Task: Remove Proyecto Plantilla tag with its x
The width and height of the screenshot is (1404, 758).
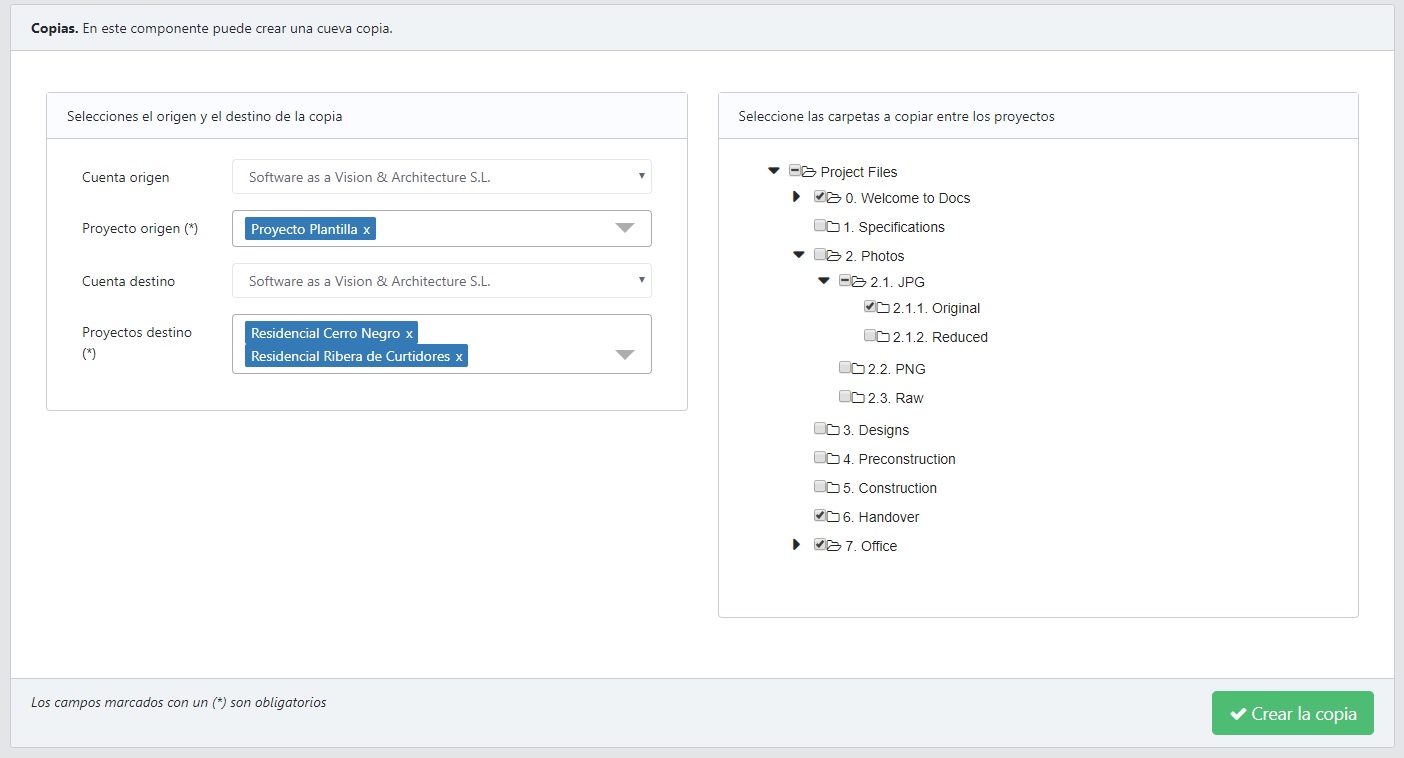Action: (366, 230)
